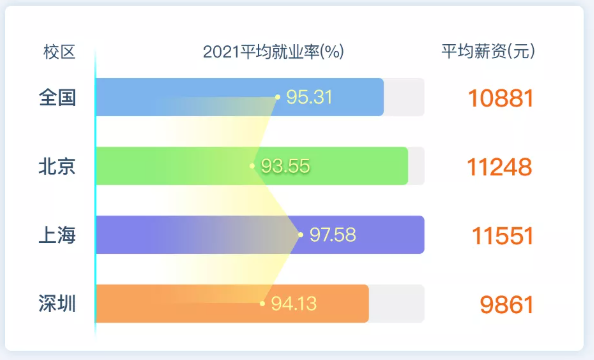Viewport: 594px width, 360px height.
Task: Click the orange 深圳 employment bar
Action: (232, 304)
